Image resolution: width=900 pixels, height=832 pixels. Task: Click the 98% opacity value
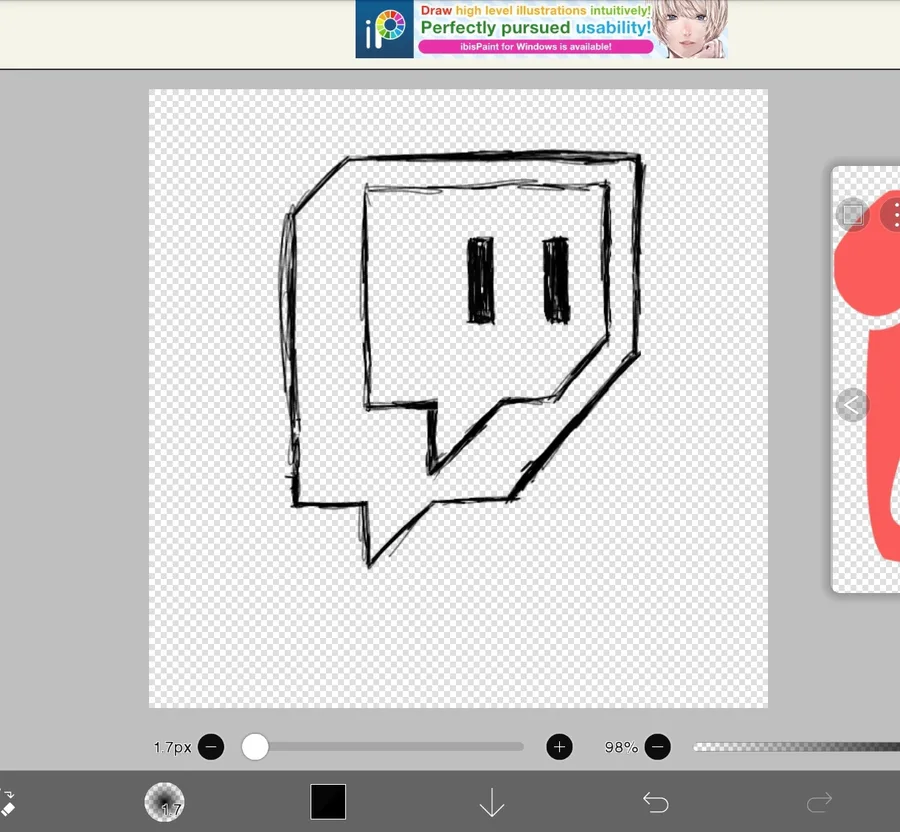coord(621,747)
